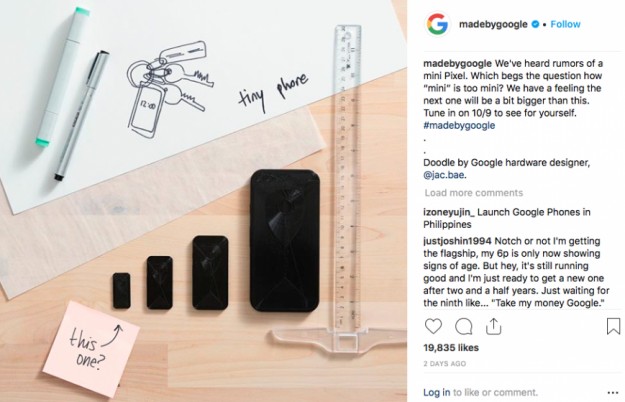
Task: Open the three-dot more options menu
Action: [613, 393]
